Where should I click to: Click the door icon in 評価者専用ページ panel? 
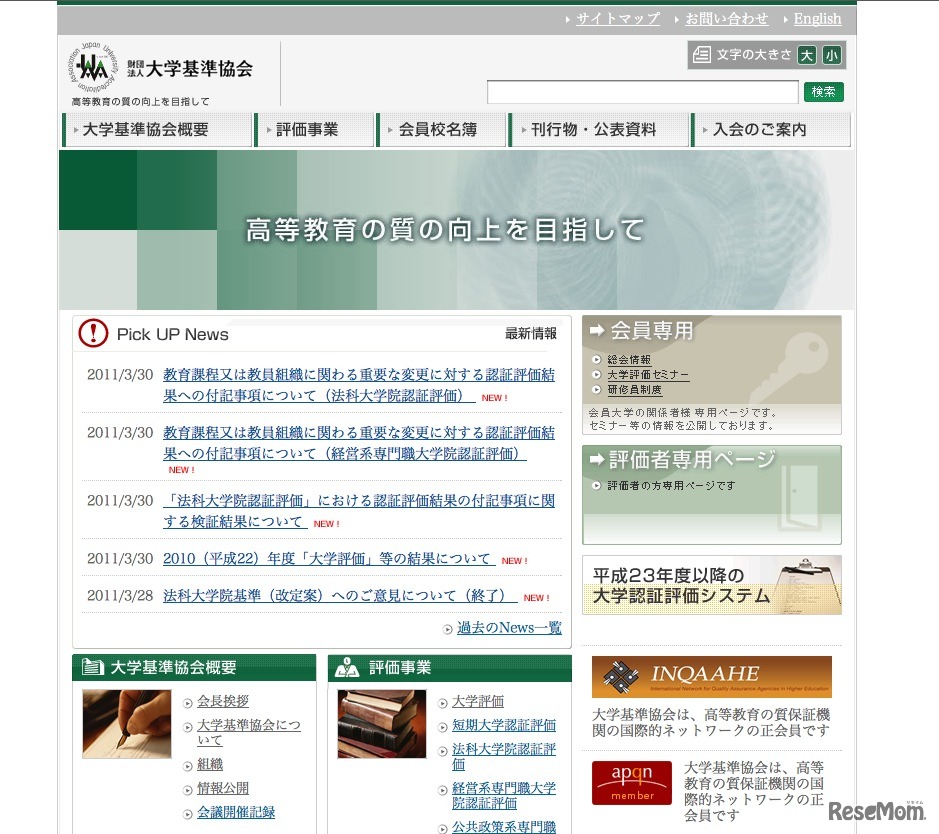click(799, 498)
